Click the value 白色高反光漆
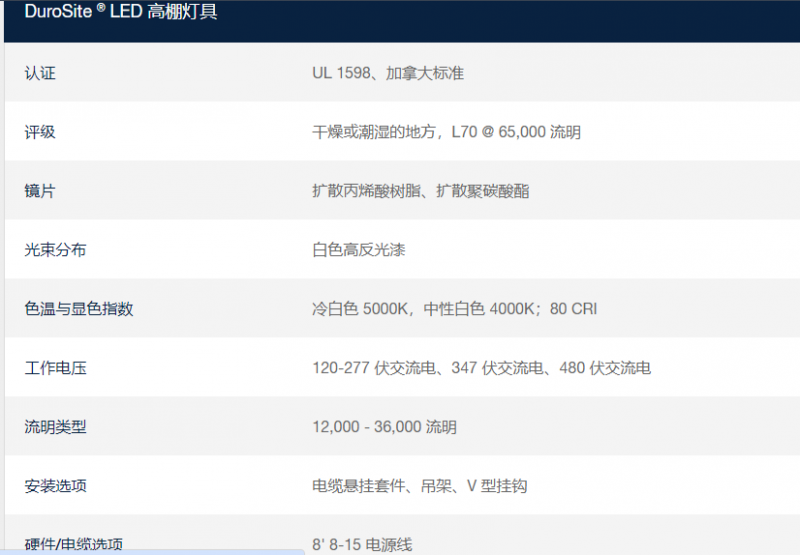This screenshot has height=555, width=800. point(359,250)
